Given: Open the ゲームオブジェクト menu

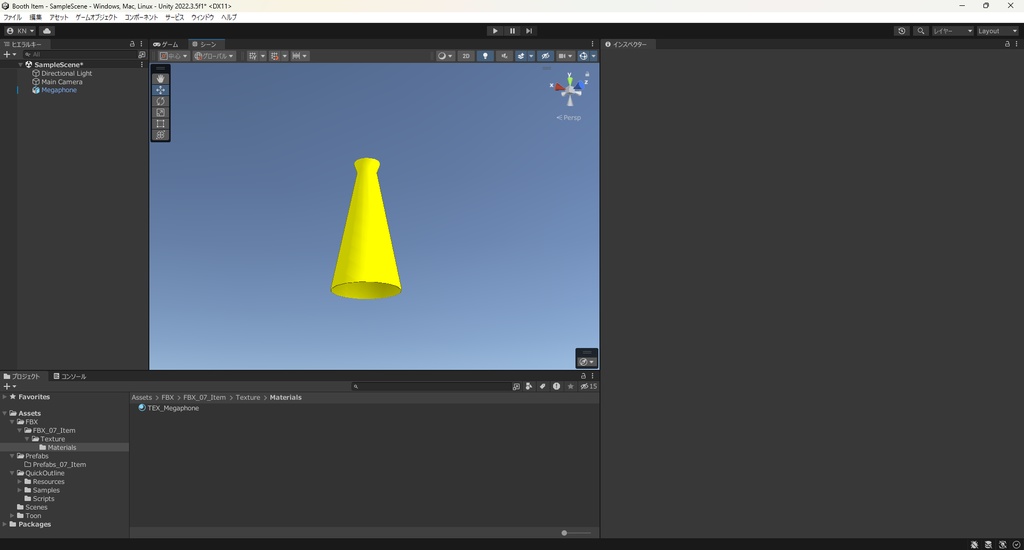Looking at the screenshot, I should pos(97,18).
